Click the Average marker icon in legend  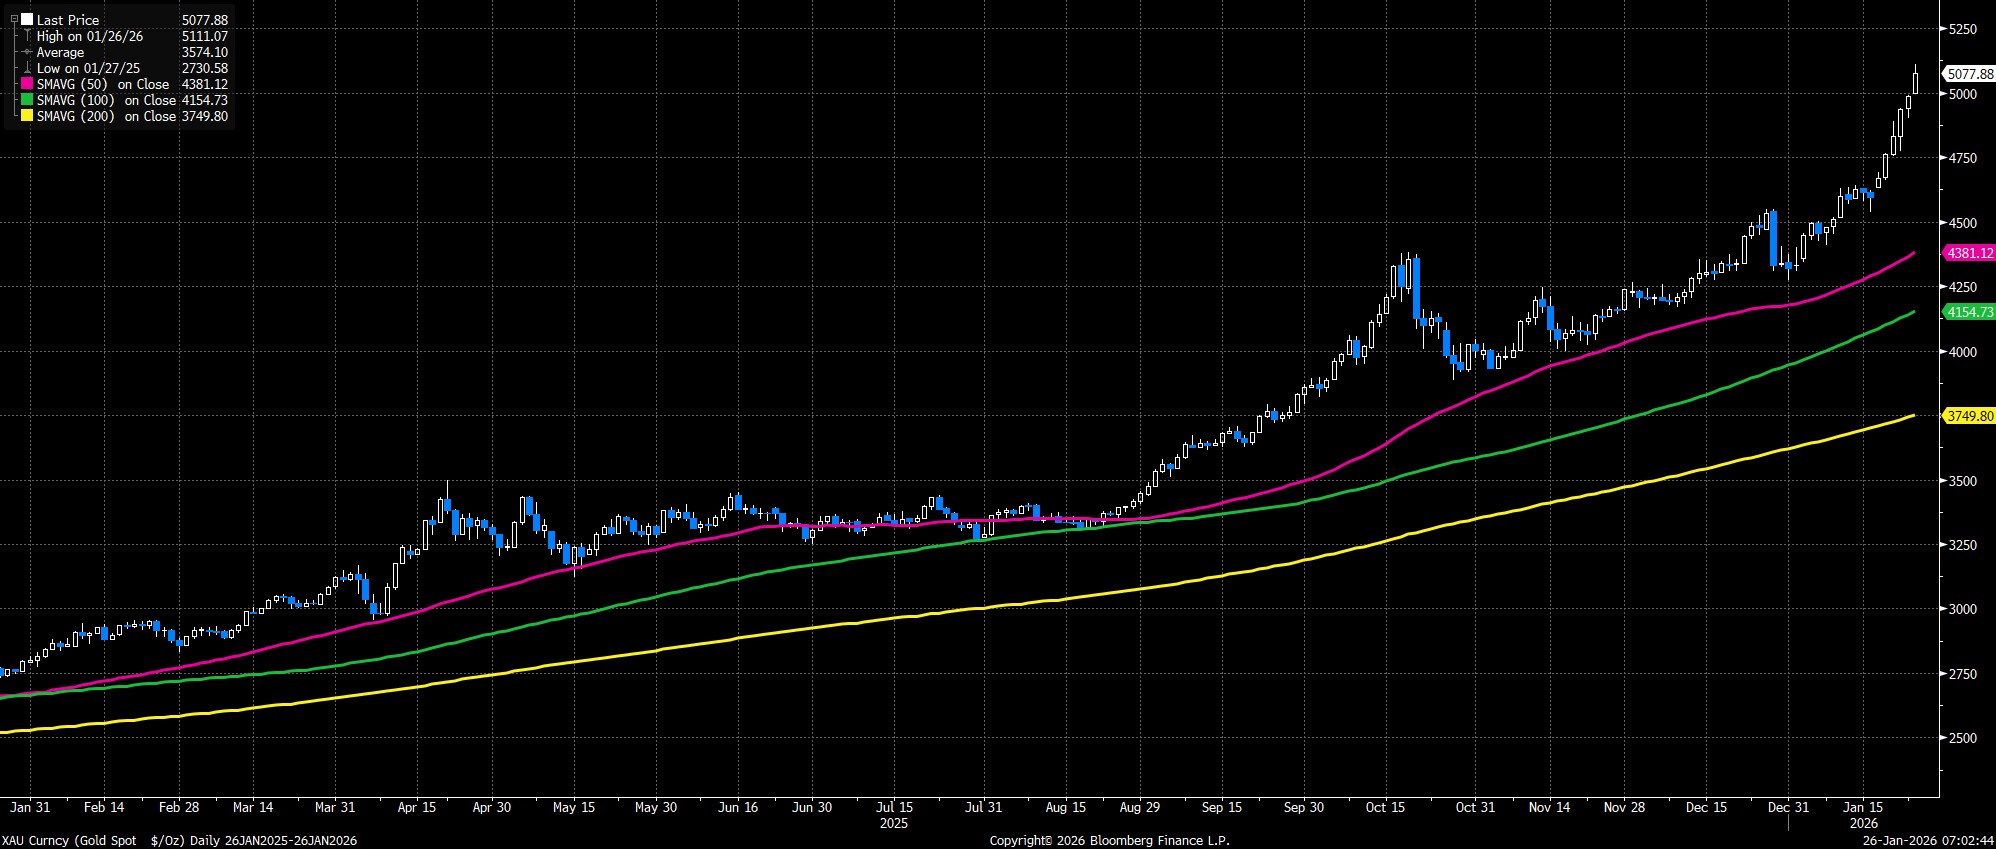pyautogui.click(x=27, y=52)
